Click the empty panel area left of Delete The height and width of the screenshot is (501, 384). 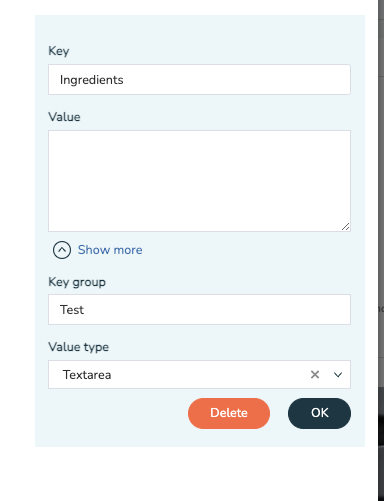click(x=113, y=413)
